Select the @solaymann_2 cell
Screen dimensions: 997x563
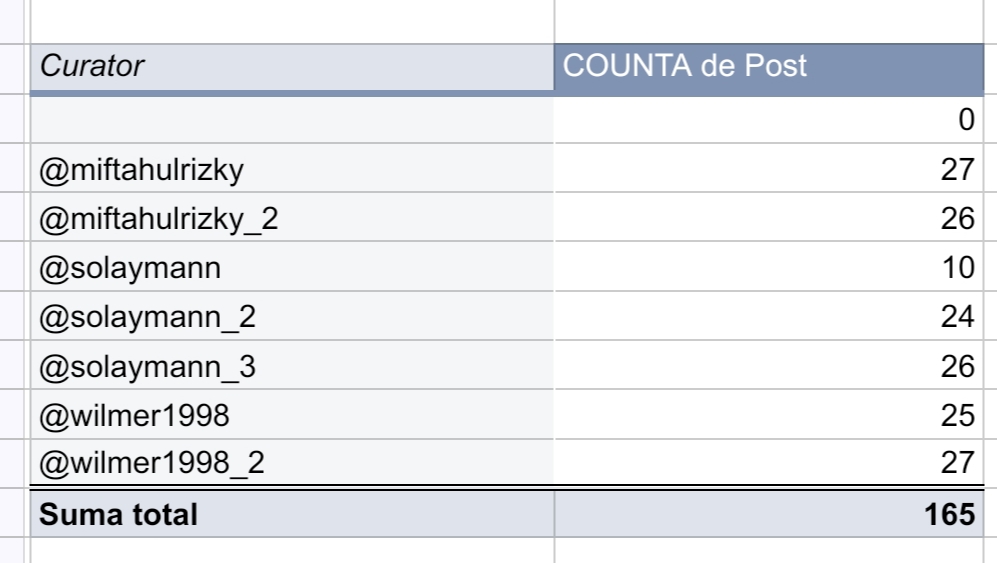point(292,316)
